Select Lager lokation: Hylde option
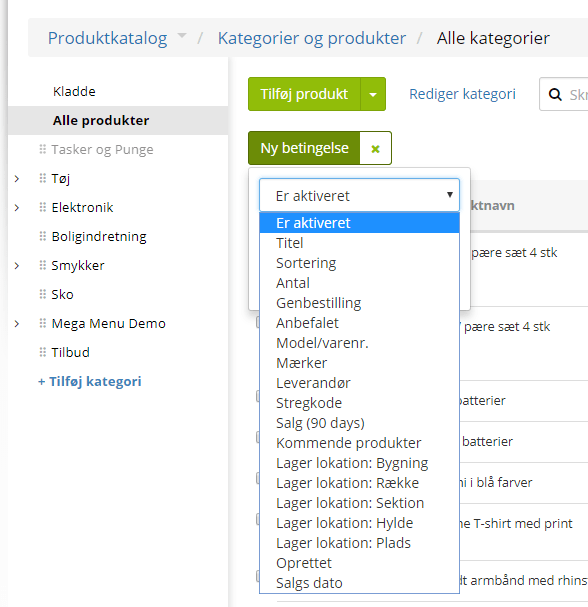Image resolution: width=588 pixels, height=607 pixels. point(359,523)
